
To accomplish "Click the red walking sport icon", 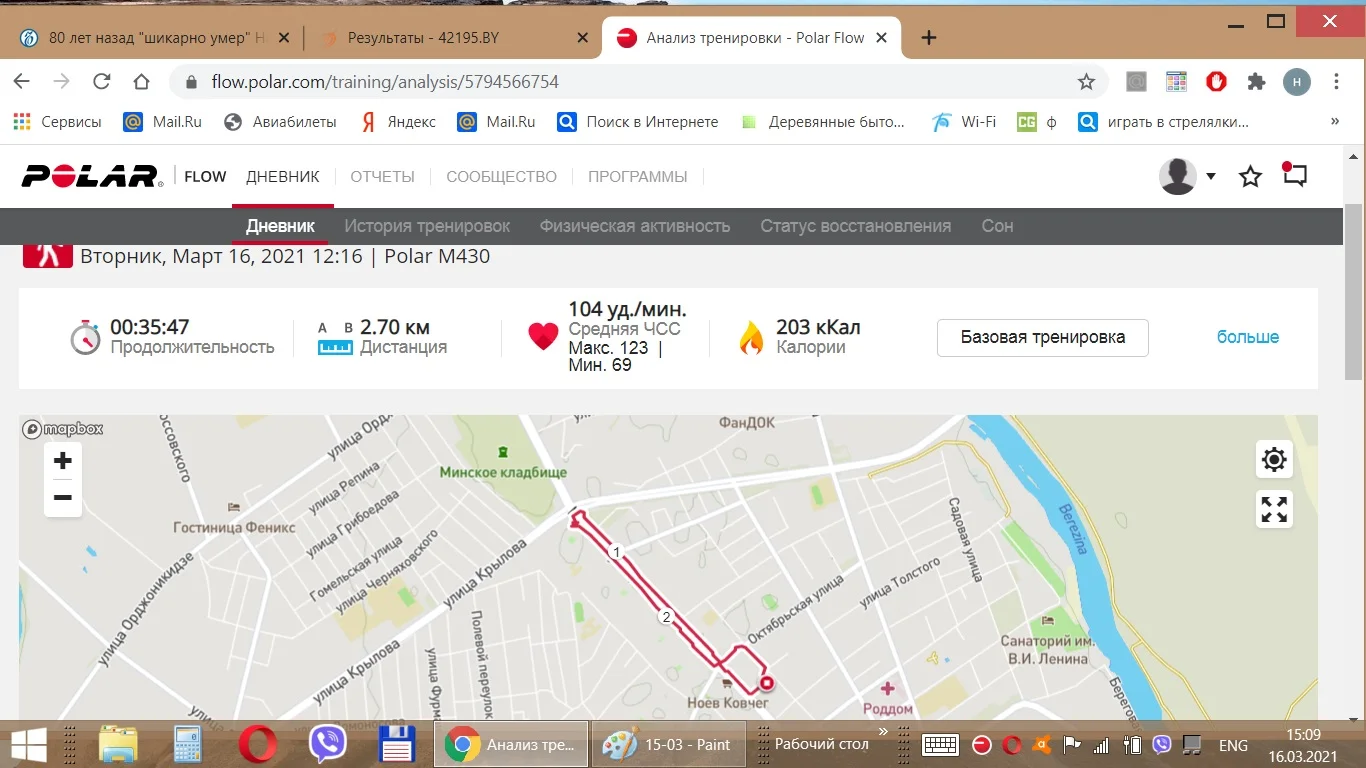I will click(x=48, y=256).
